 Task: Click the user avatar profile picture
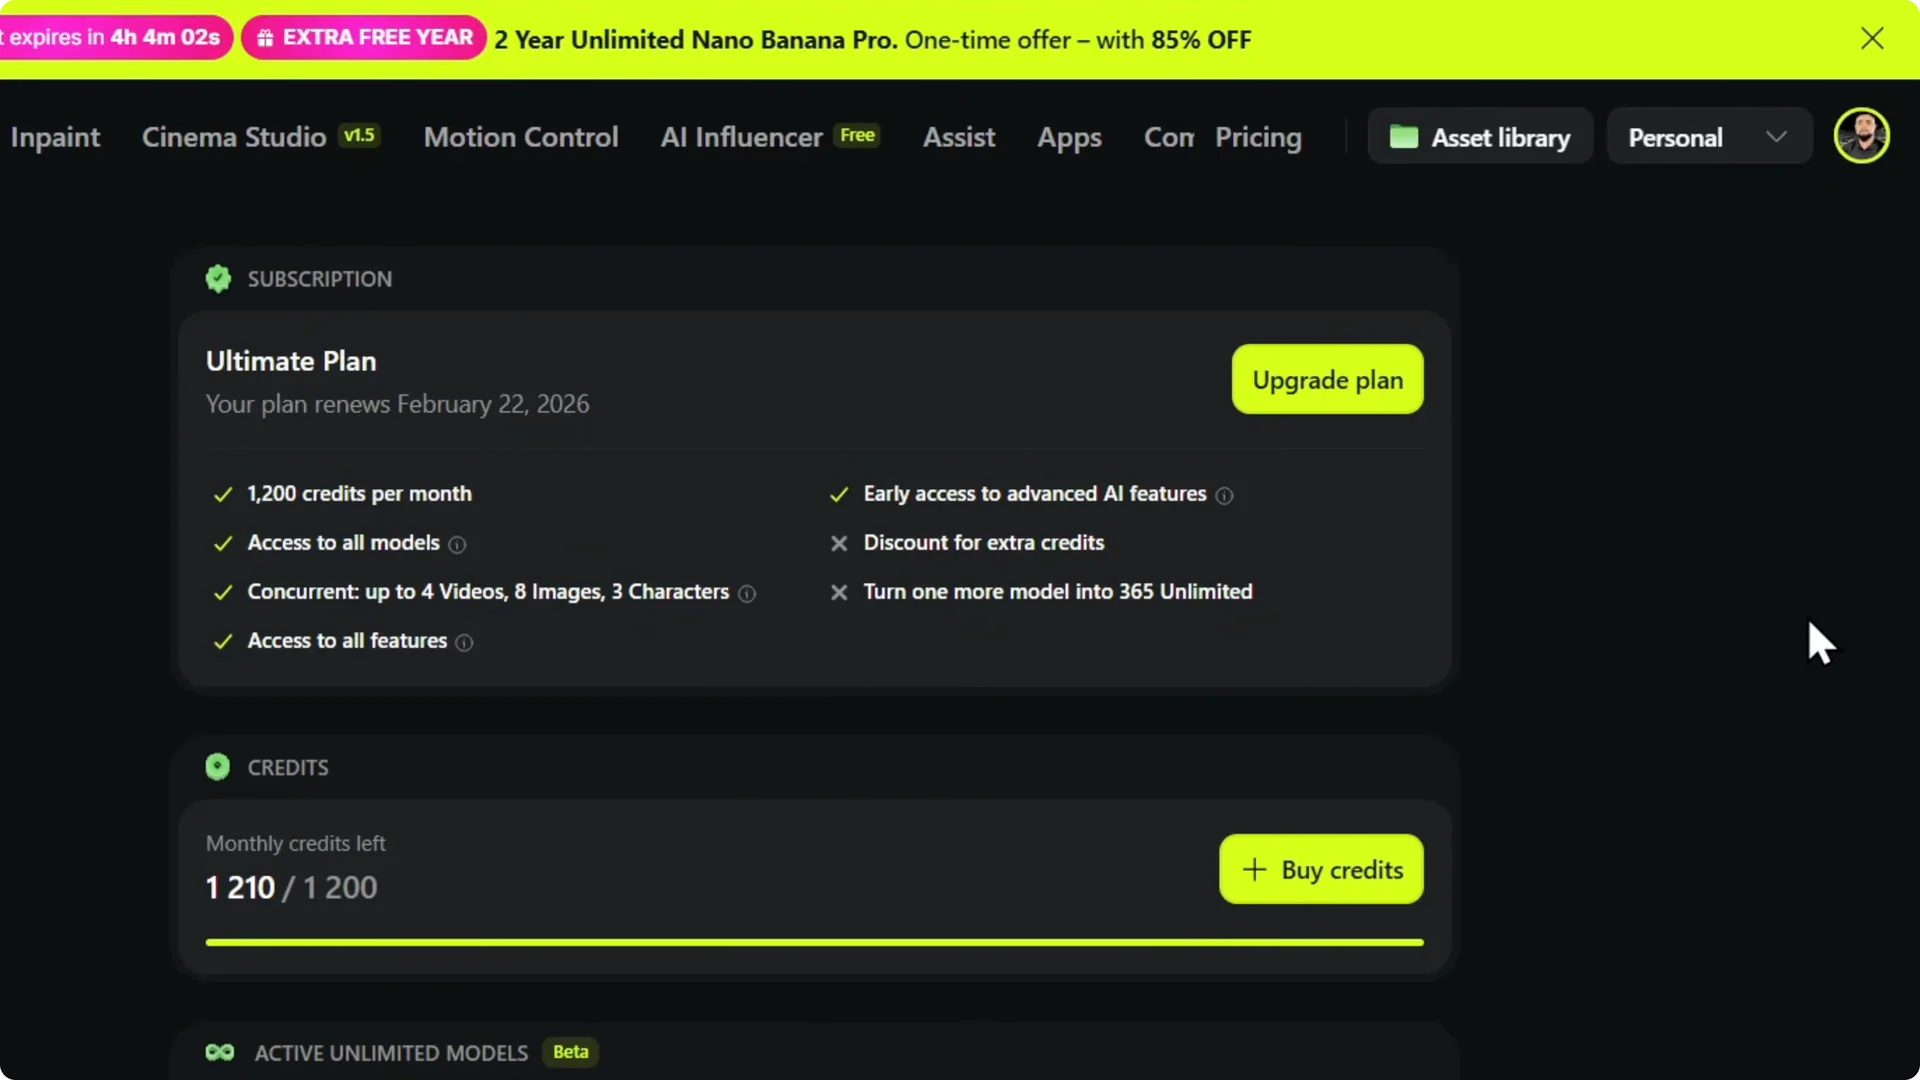tap(1863, 136)
